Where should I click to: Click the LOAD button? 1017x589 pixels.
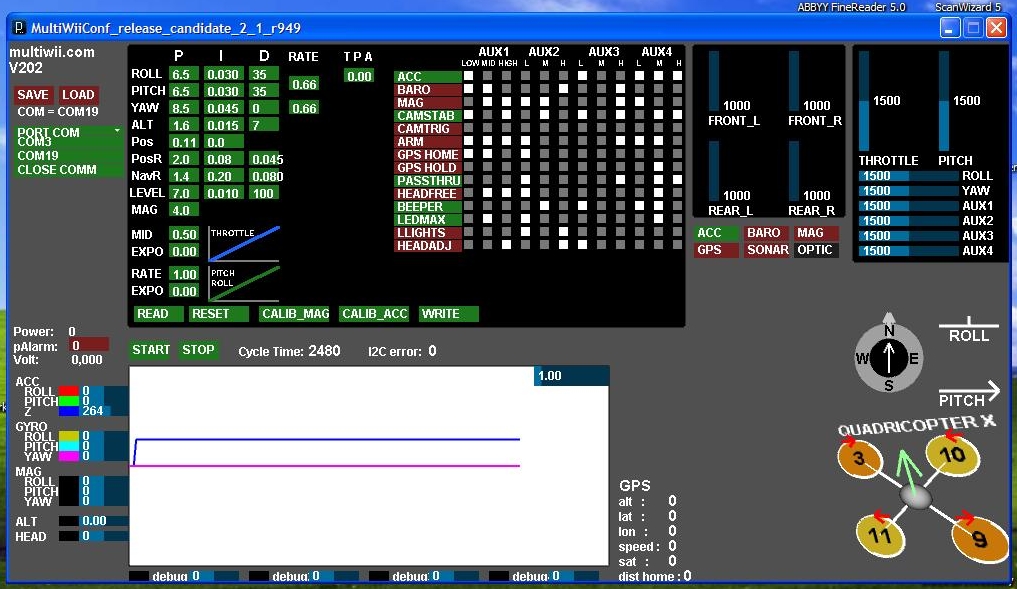point(78,95)
